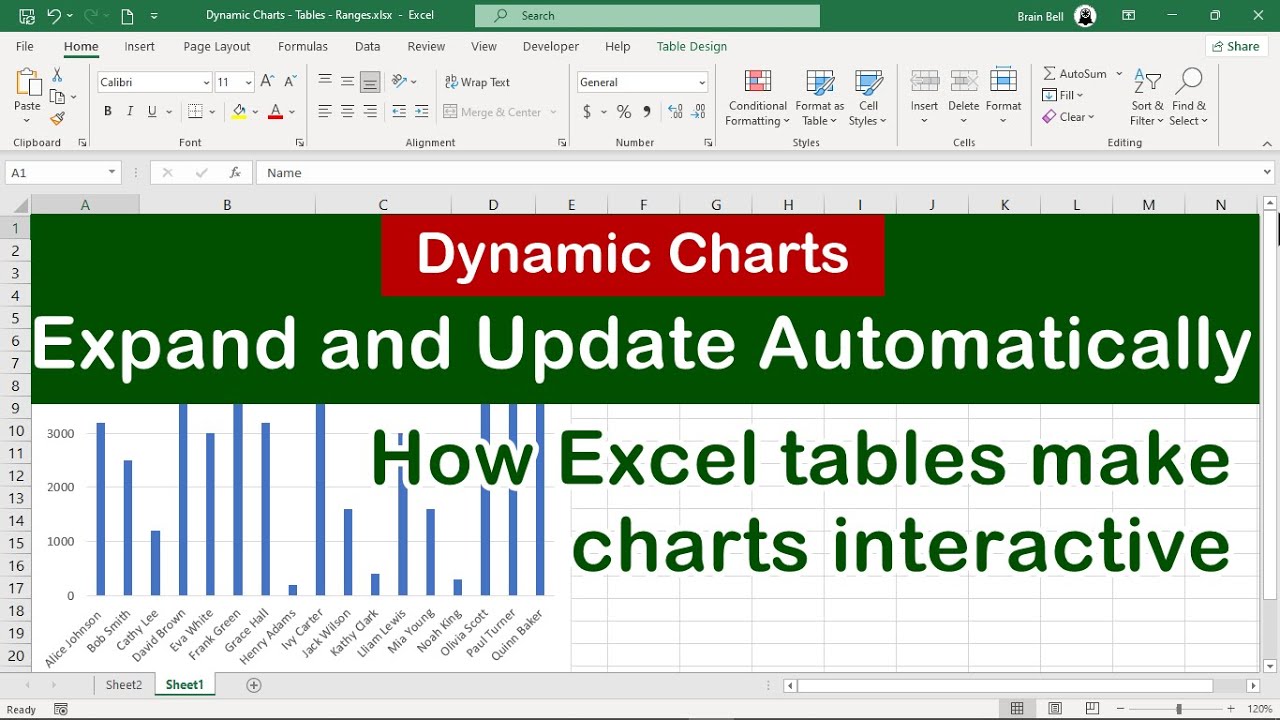This screenshot has width=1280, height=720.
Task: Toggle Align Right button
Action: [x=370, y=112]
